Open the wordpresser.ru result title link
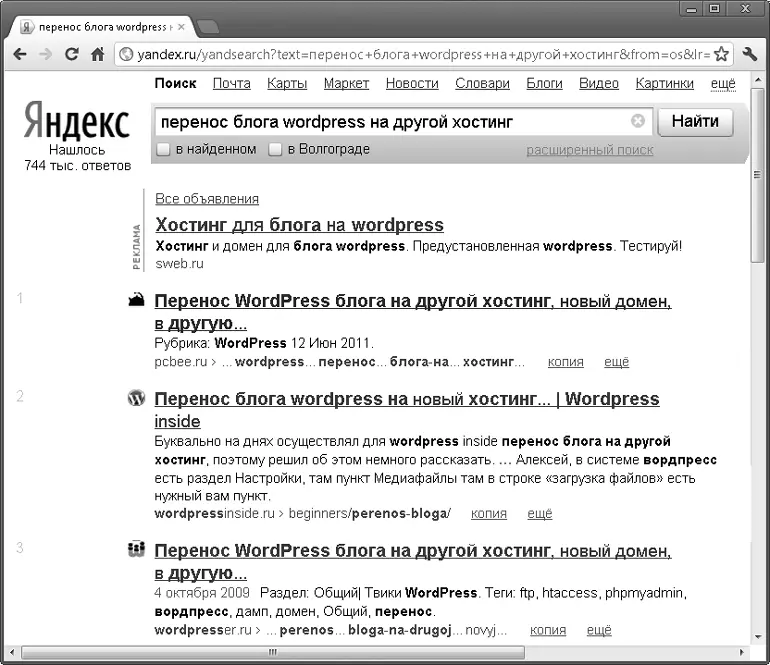The image size is (770, 665). tap(412, 561)
